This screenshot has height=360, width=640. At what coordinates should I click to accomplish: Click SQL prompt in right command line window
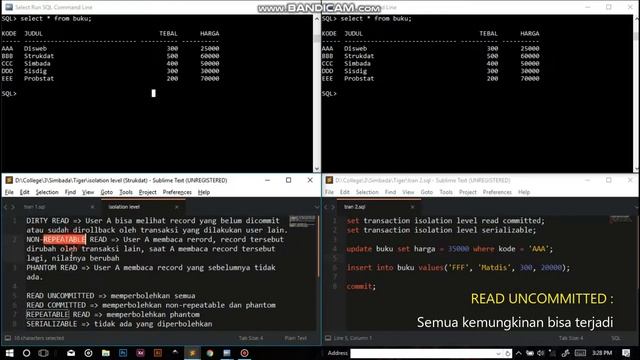click(x=329, y=93)
